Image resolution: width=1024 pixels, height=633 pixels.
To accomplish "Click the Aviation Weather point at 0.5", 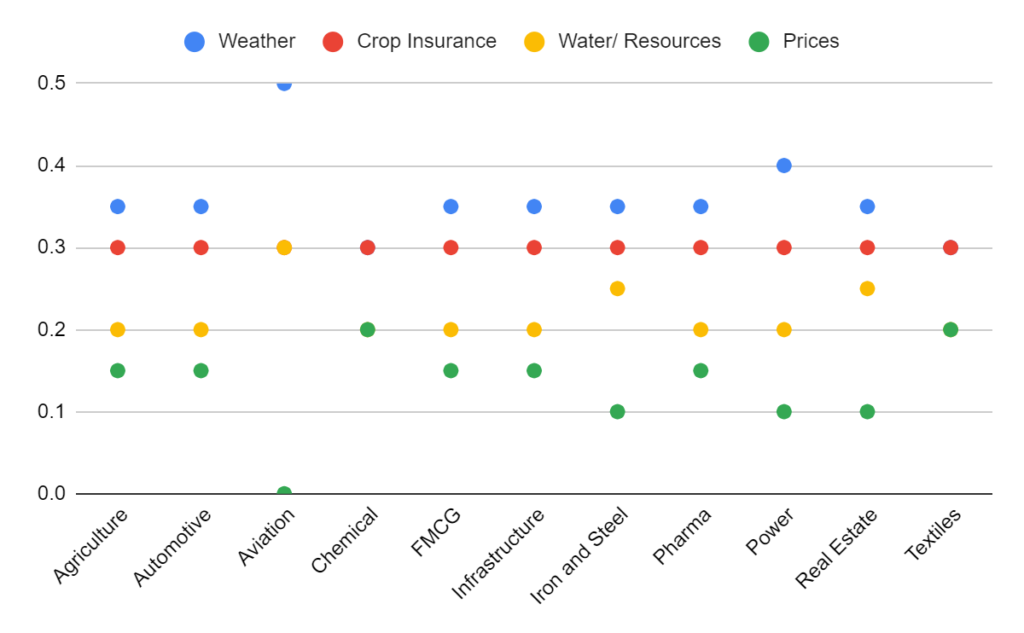I will click(284, 83).
